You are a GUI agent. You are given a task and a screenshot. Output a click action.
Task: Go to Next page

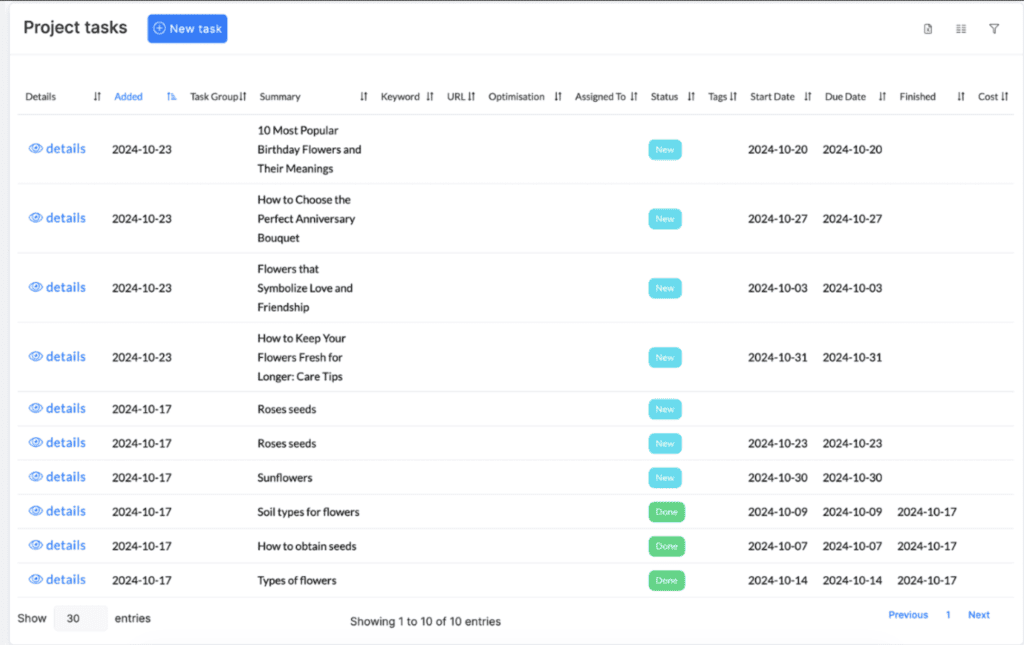(978, 615)
